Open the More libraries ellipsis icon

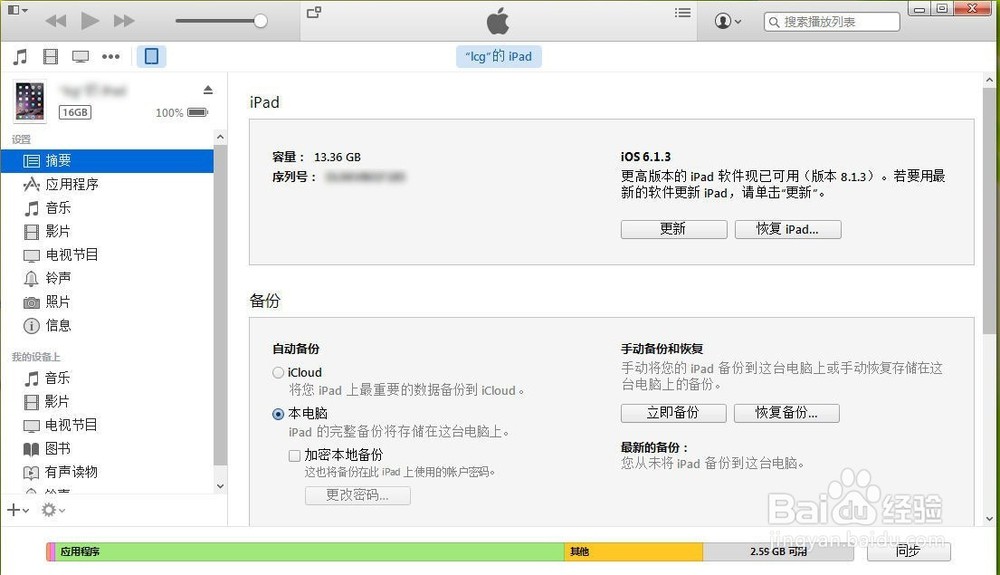111,57
